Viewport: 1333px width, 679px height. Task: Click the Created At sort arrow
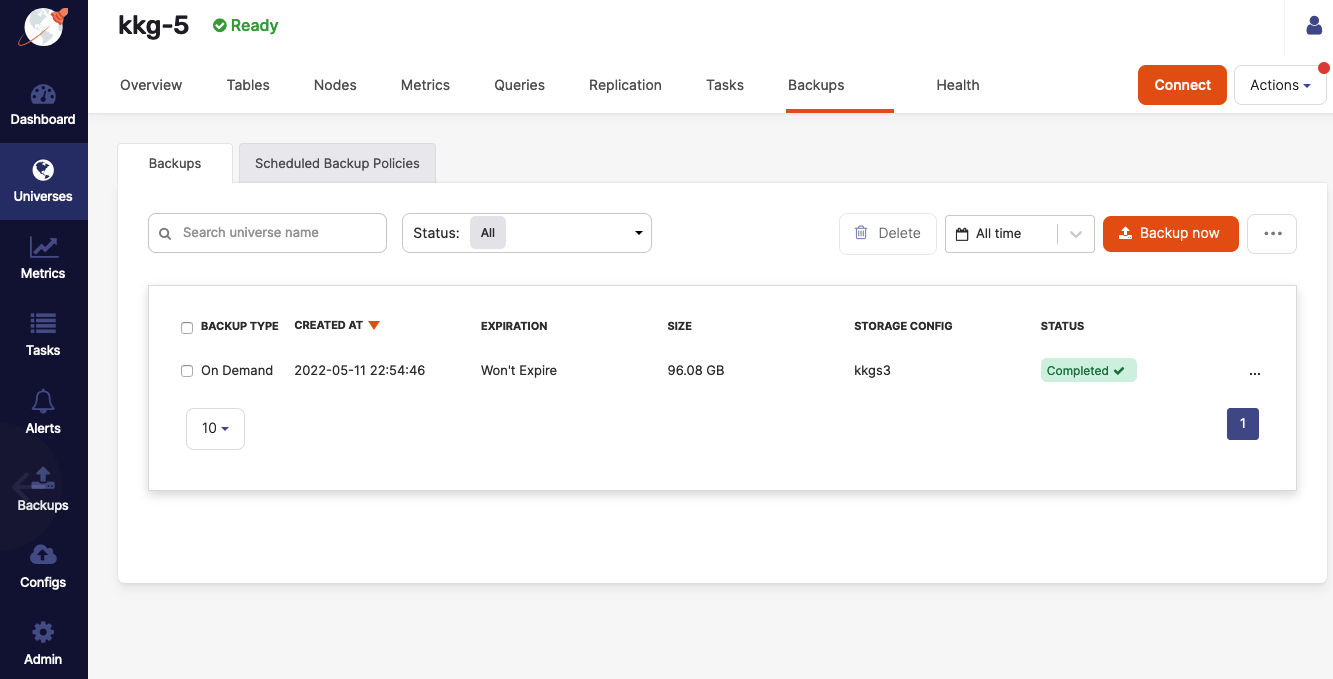374,325
